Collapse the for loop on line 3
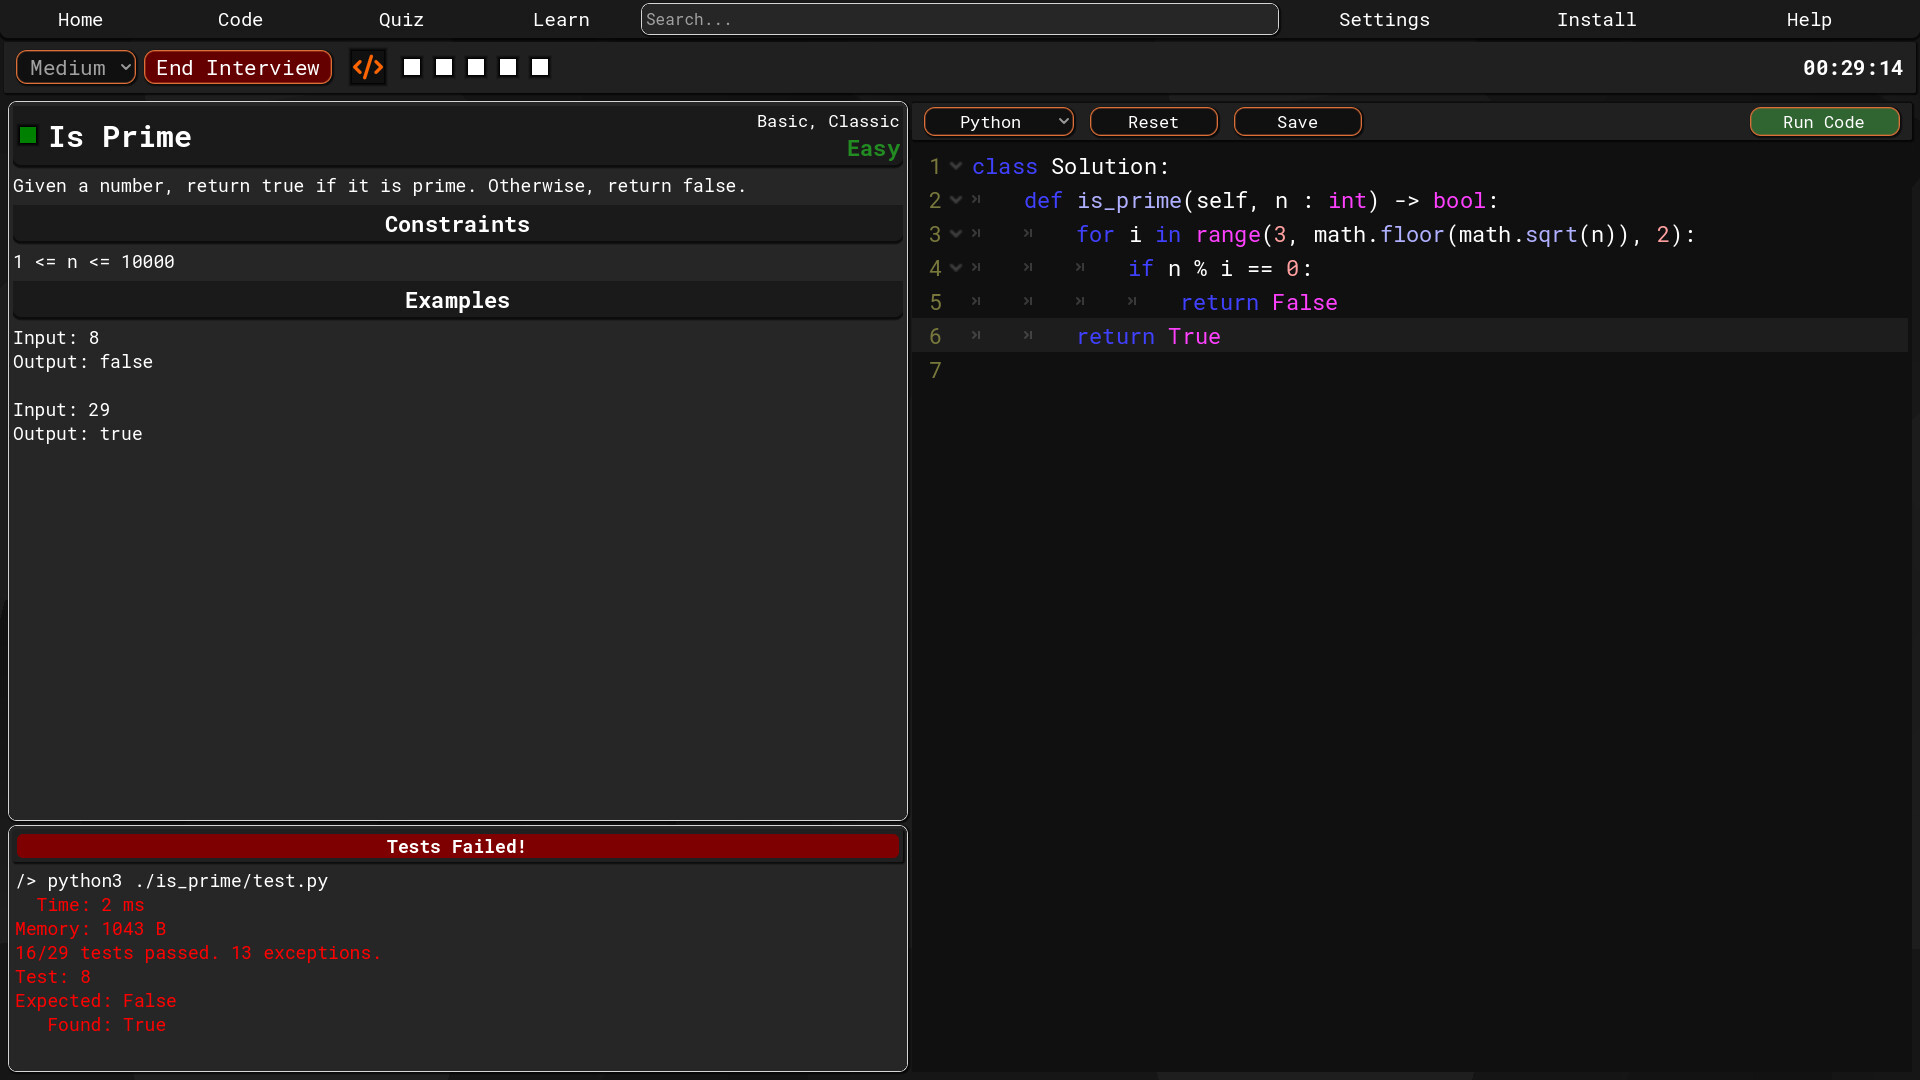Image resolution: width=1920 pixels, height=1080 pixels. point(958,234)
